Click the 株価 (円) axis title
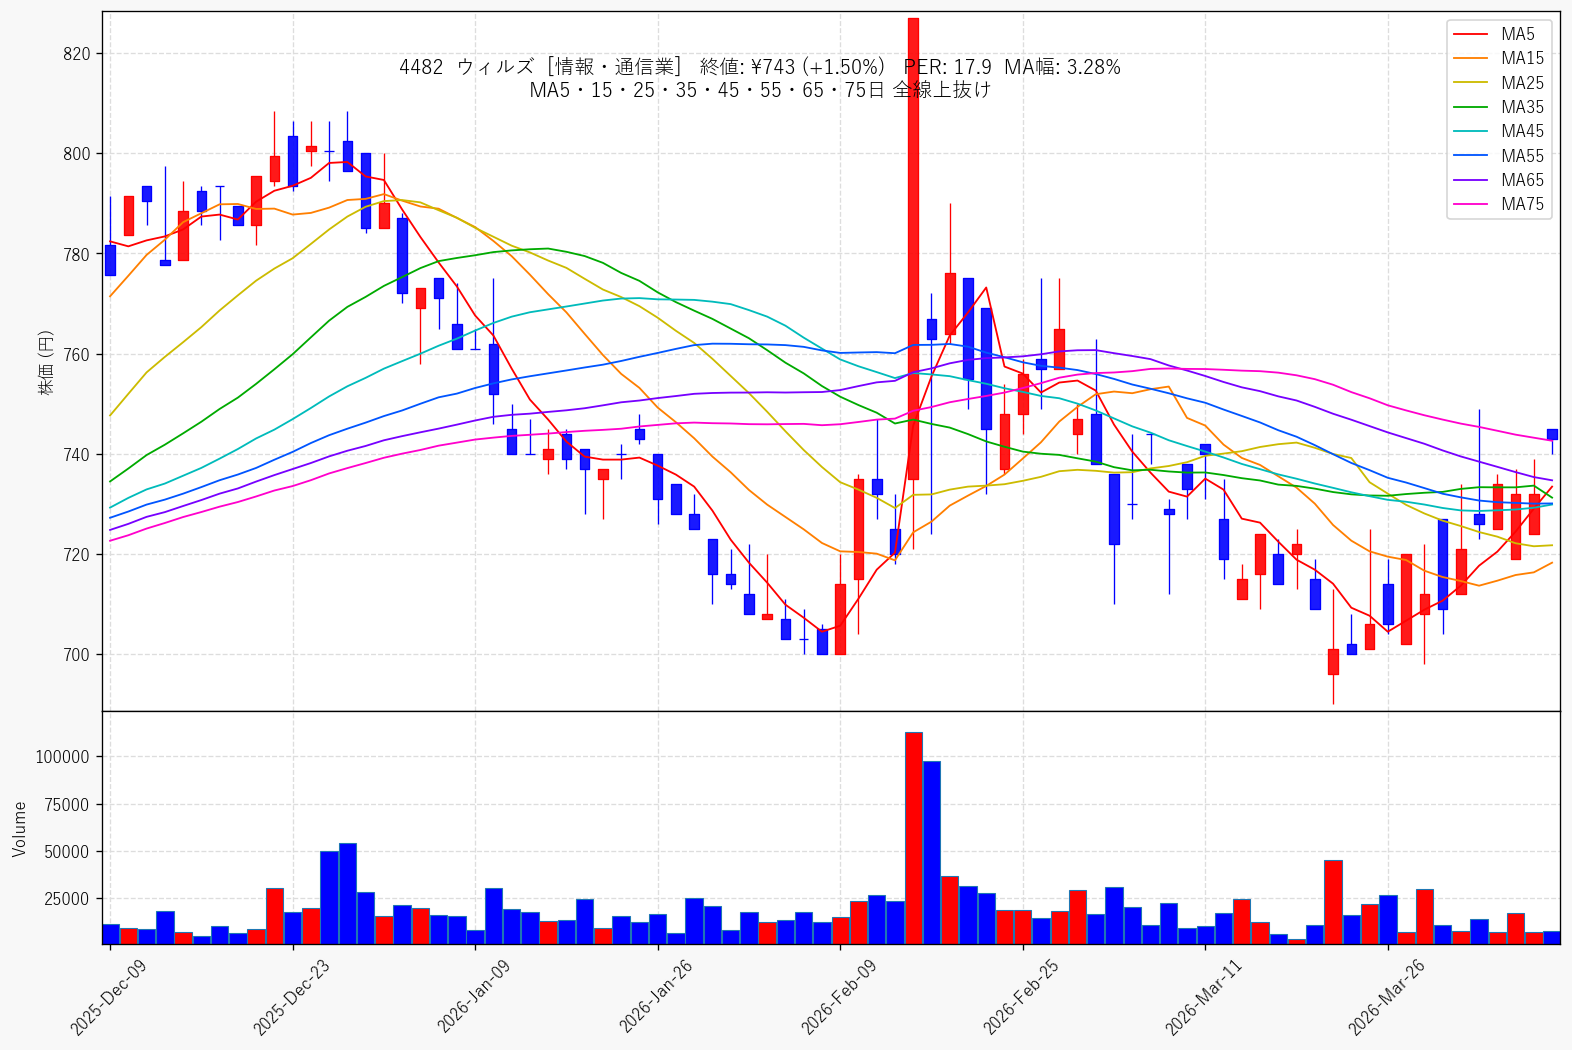1572x1050 pixels. [45, 362]
